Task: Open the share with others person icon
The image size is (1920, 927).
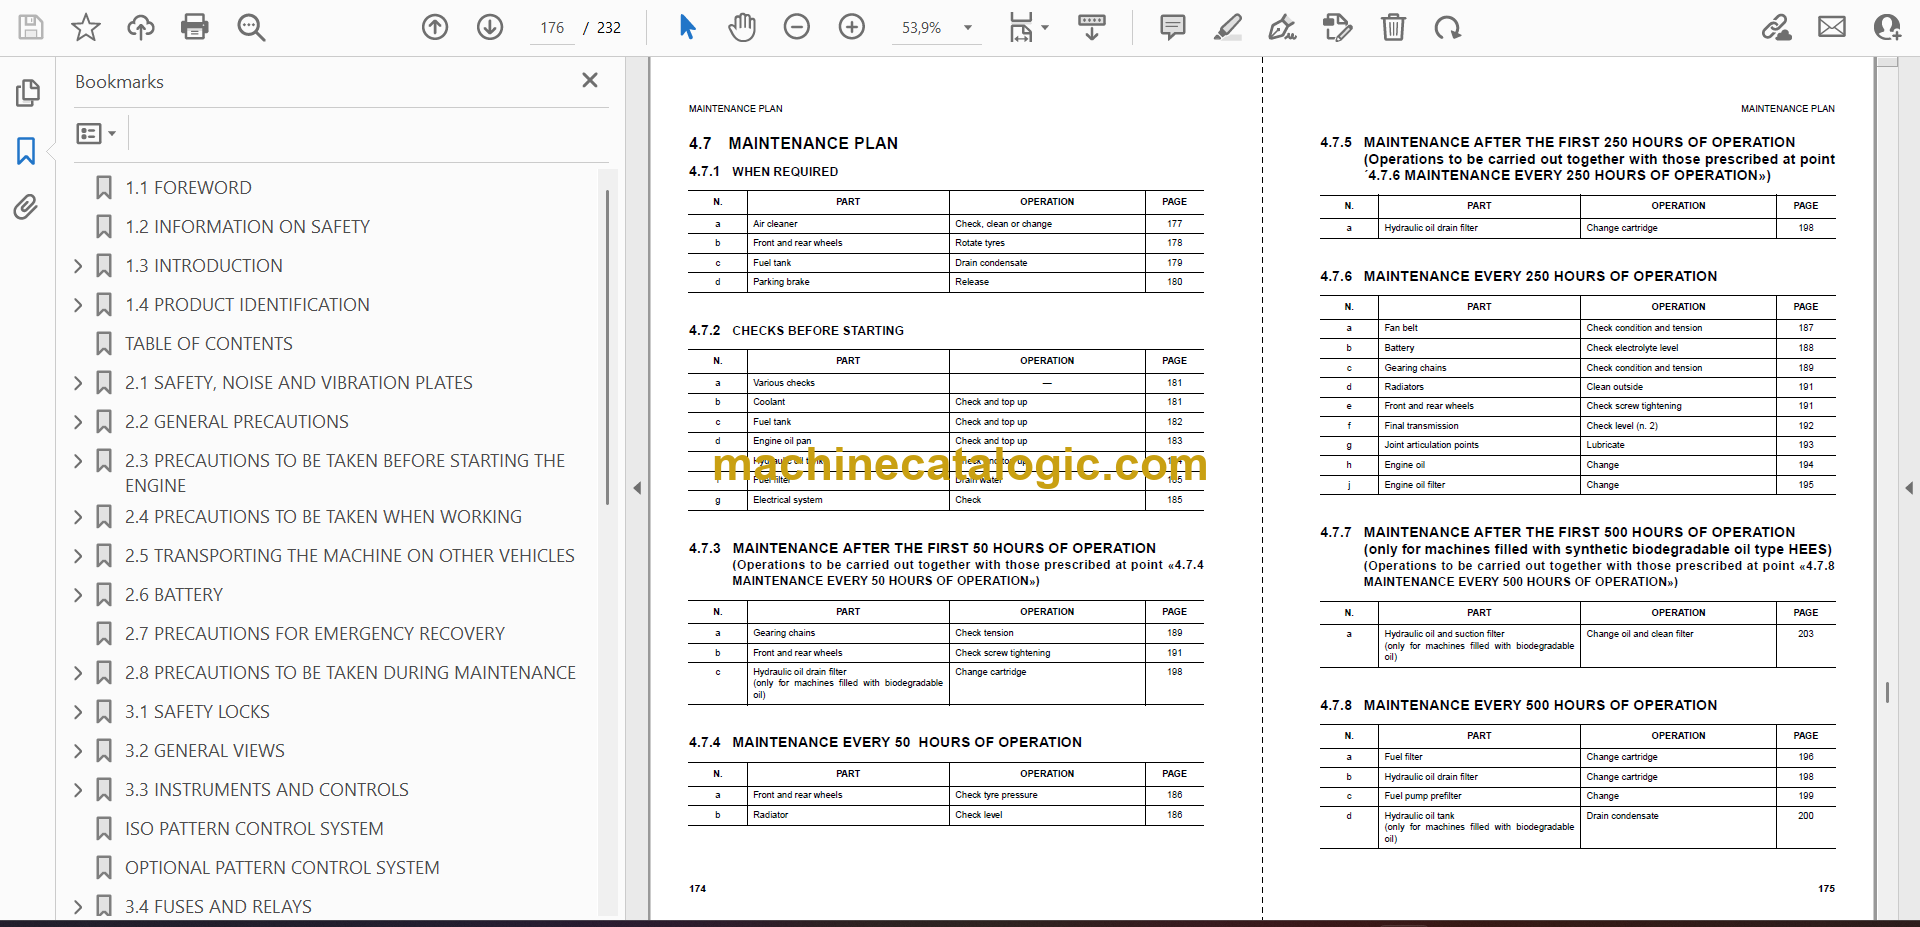Action: pyautogui.click(x=1887, y=27)
